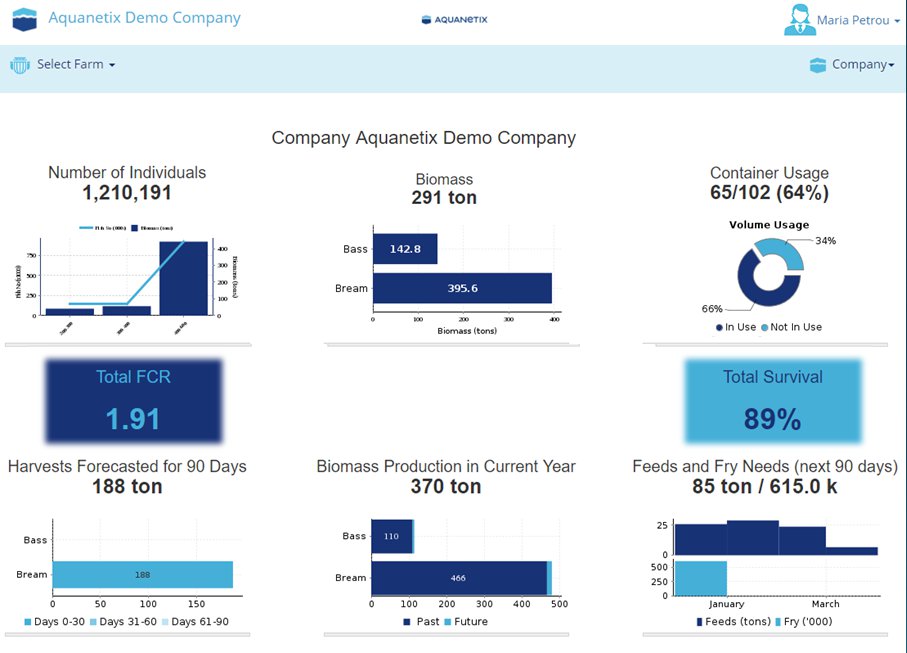Click the Bream 466 production bar
Viewport: 907px width, 653px height.
tap(459, 578)
